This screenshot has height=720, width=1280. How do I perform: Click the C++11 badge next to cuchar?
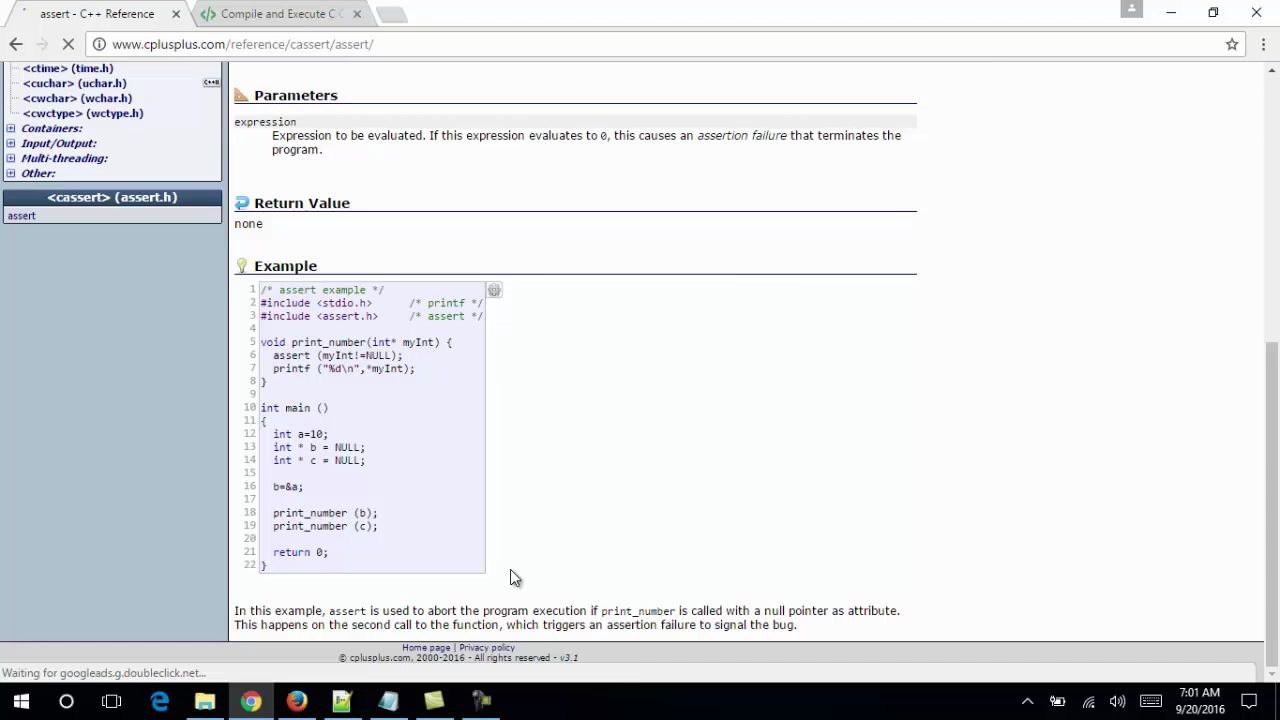pos(211,82)
